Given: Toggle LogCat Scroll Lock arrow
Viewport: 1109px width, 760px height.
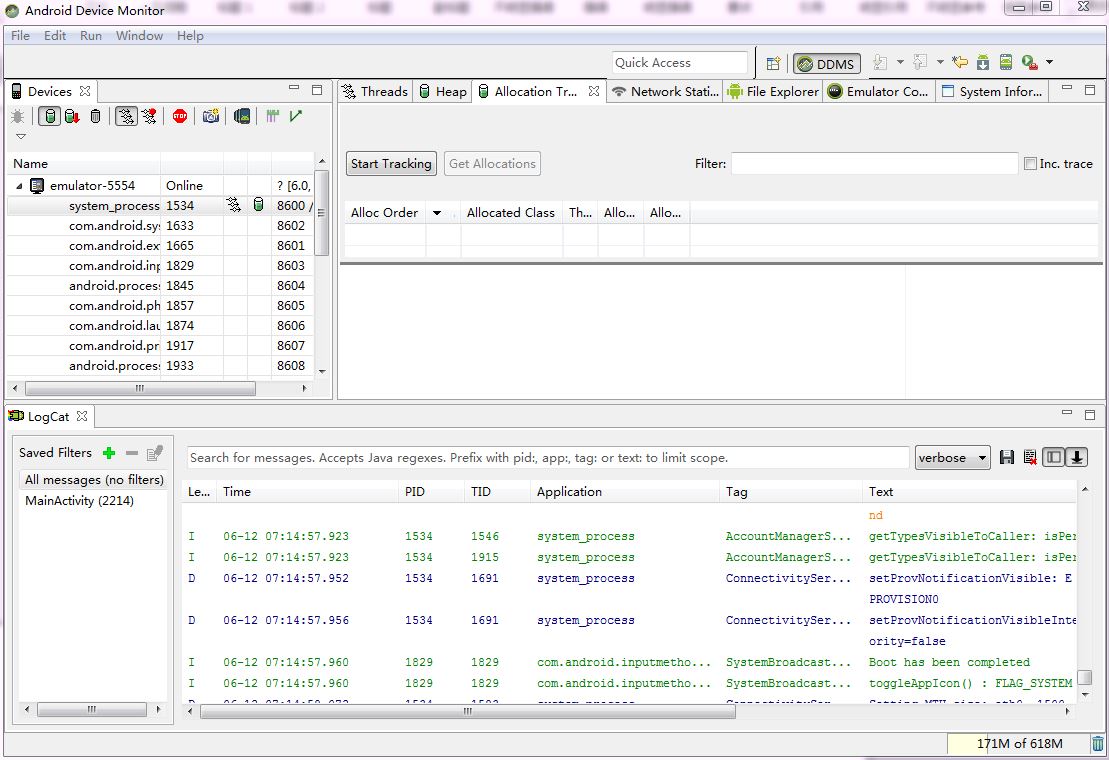Looking at the screenshot, I should [1076, 457].
